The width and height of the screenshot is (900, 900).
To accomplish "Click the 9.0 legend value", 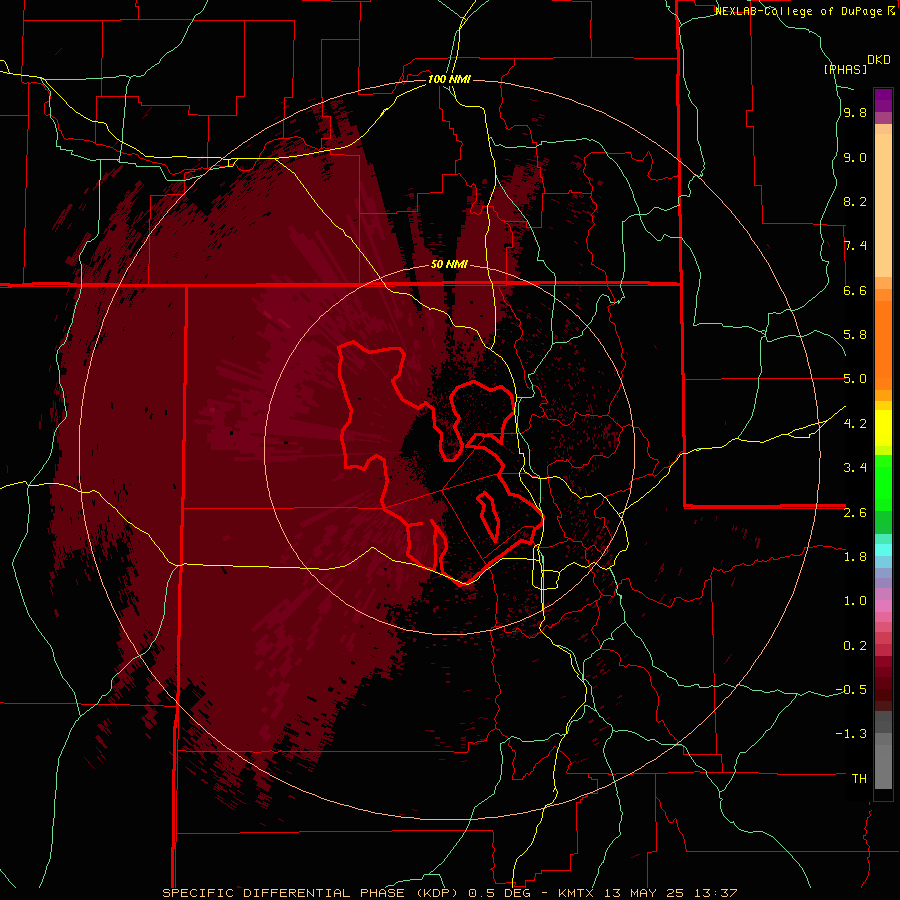I will [855, 157].
